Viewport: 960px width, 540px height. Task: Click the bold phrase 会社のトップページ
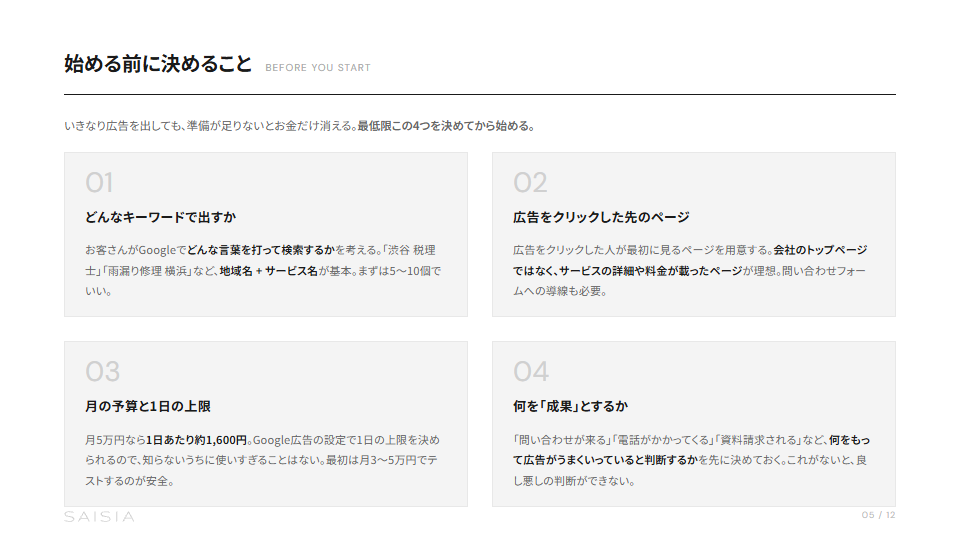[820, 250]
